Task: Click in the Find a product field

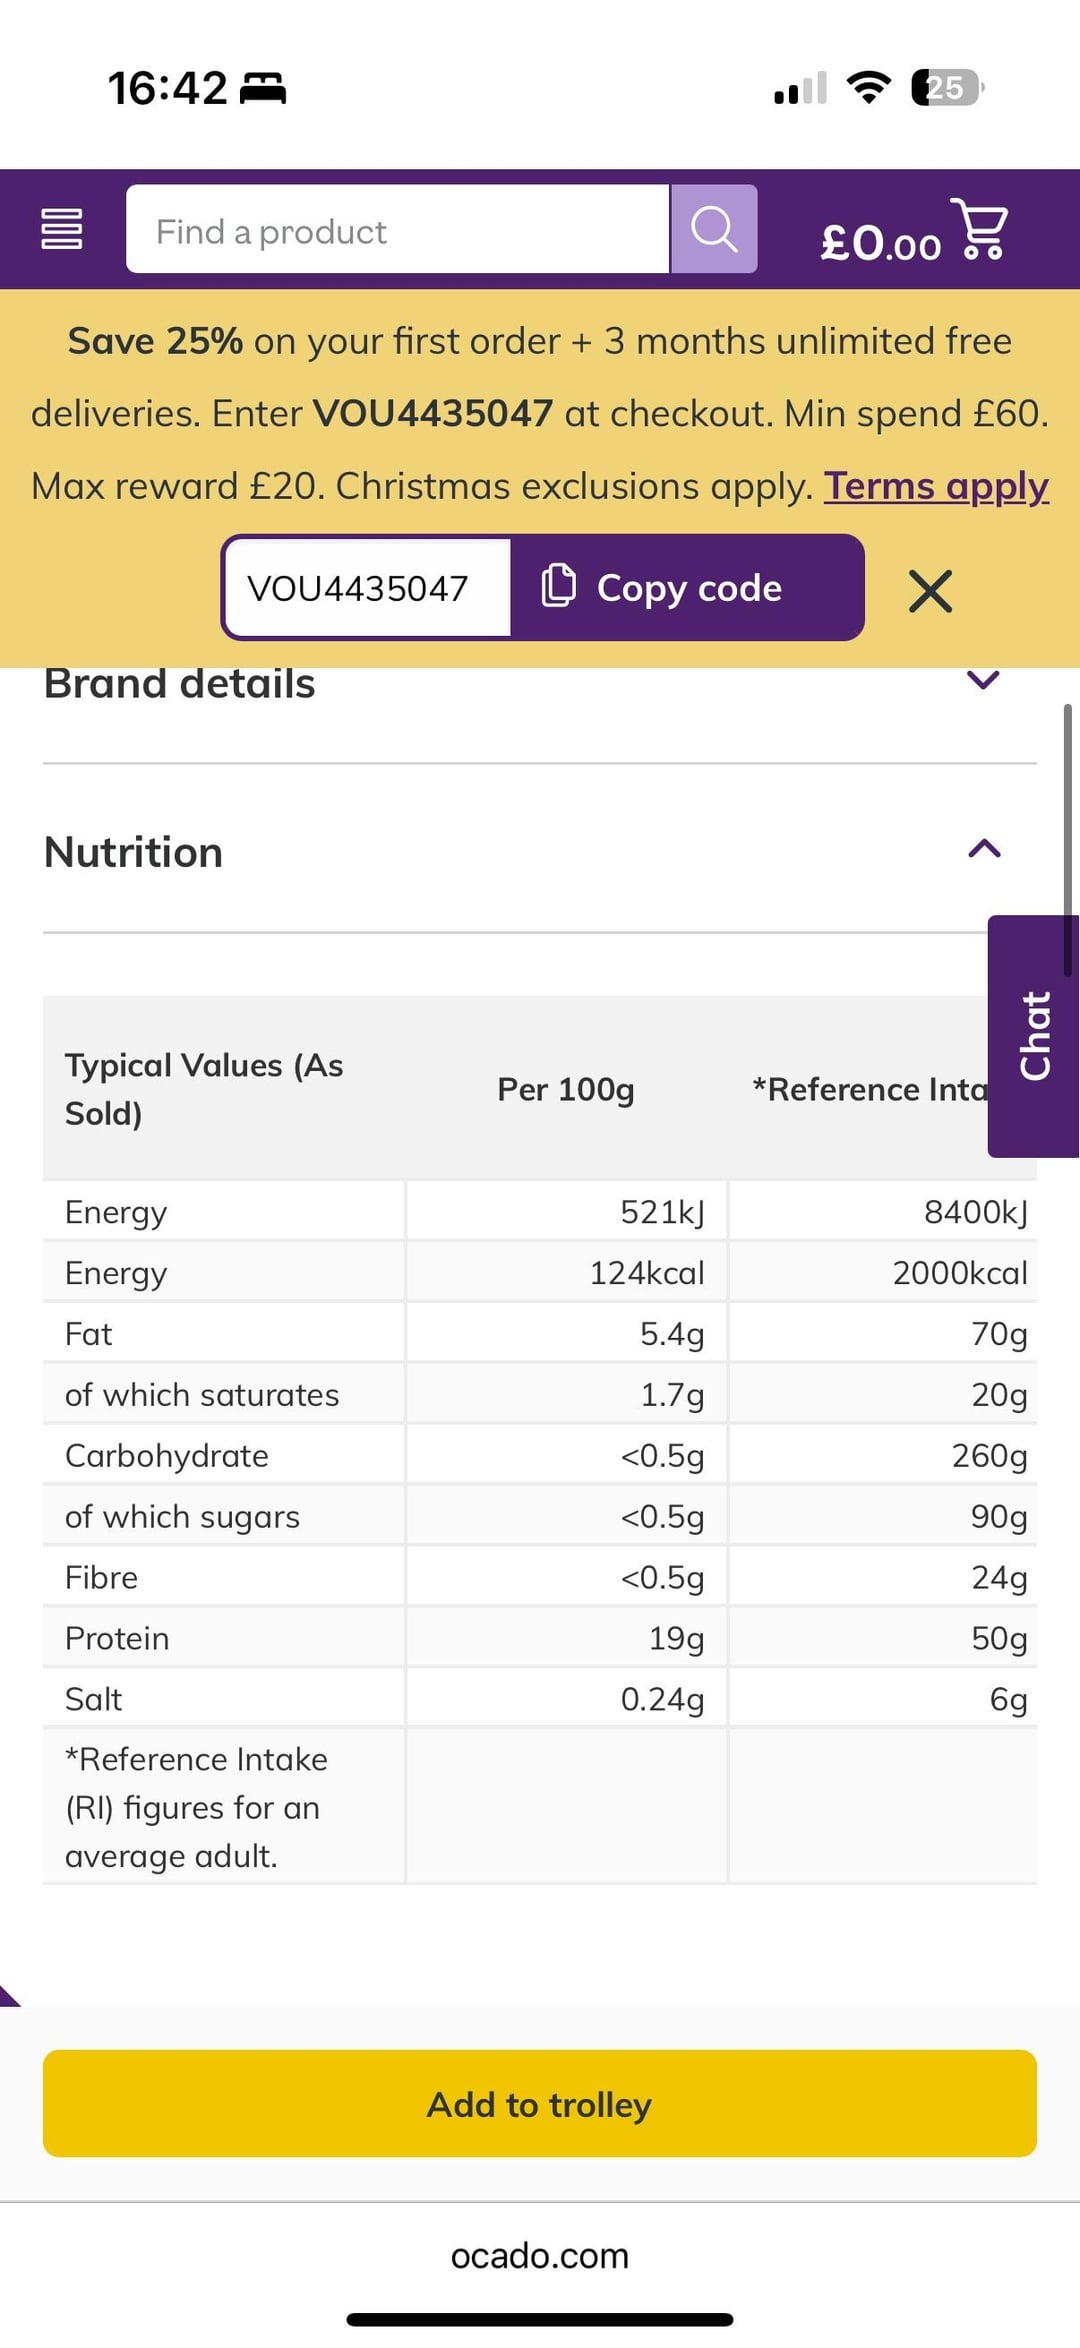Action: [397, 229]
